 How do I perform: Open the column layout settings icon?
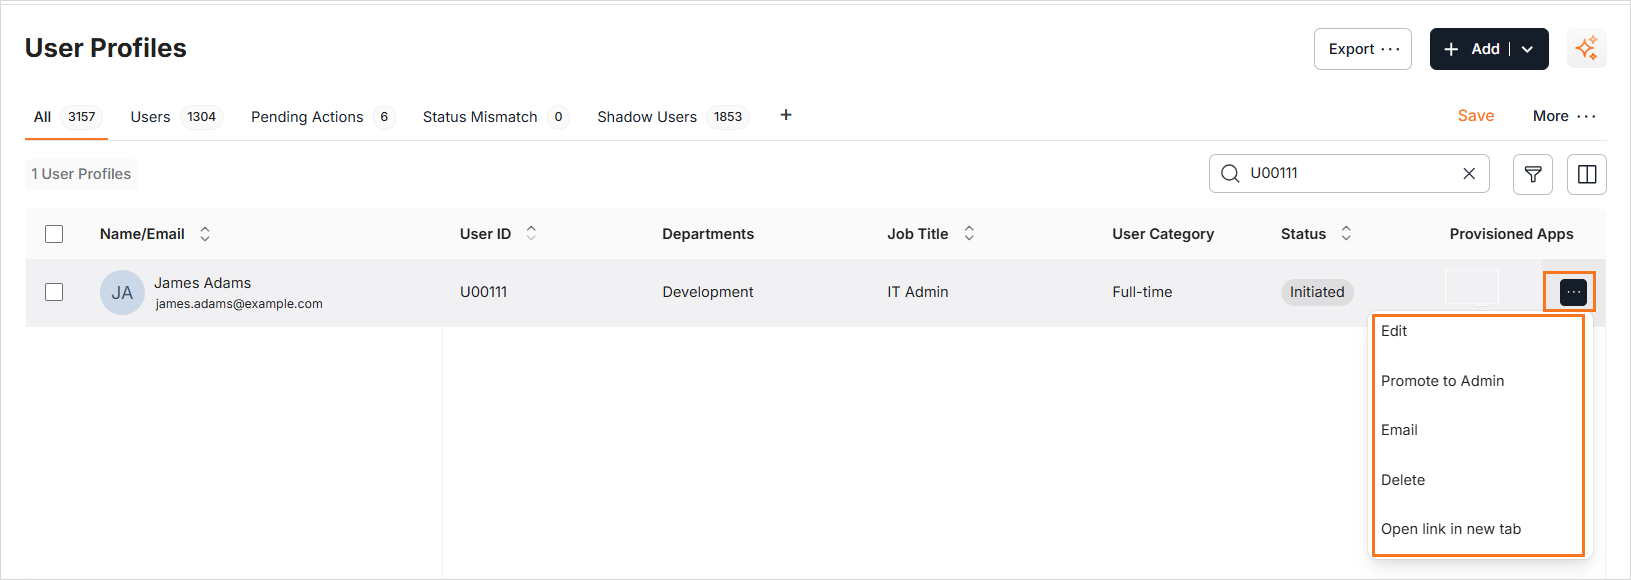1586,174
